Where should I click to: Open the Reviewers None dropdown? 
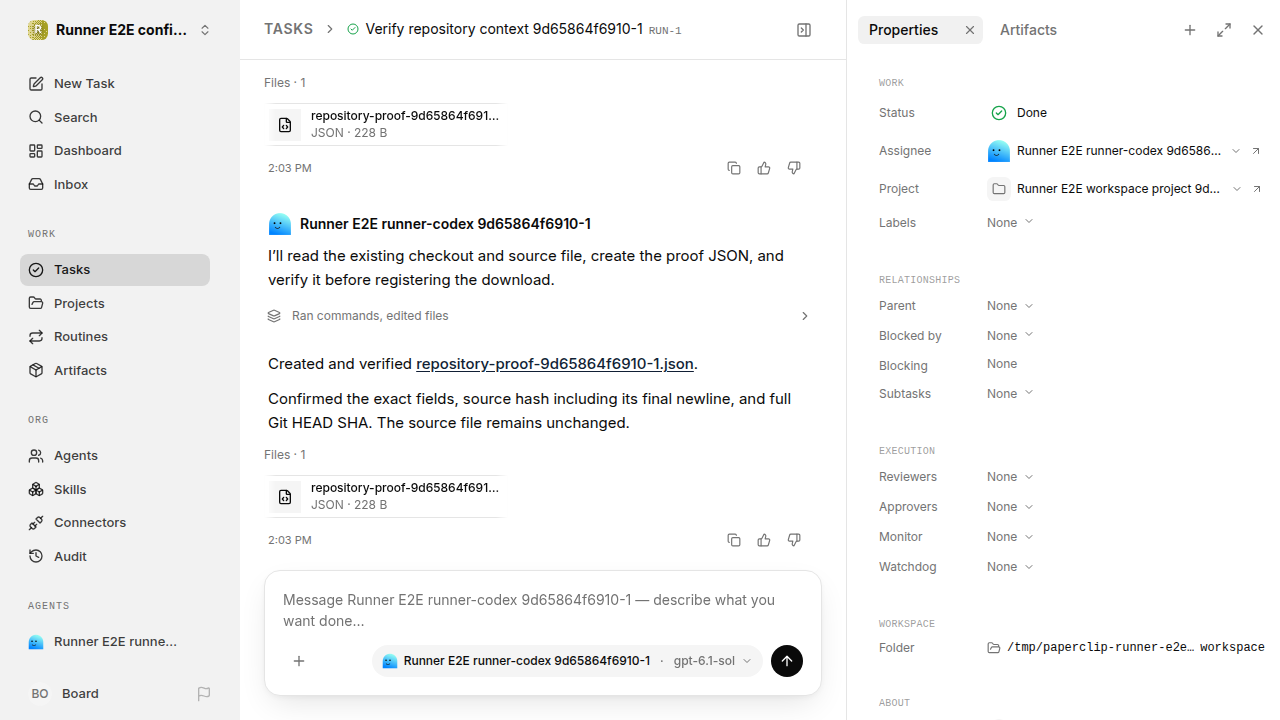click(x=1010, y=477)
